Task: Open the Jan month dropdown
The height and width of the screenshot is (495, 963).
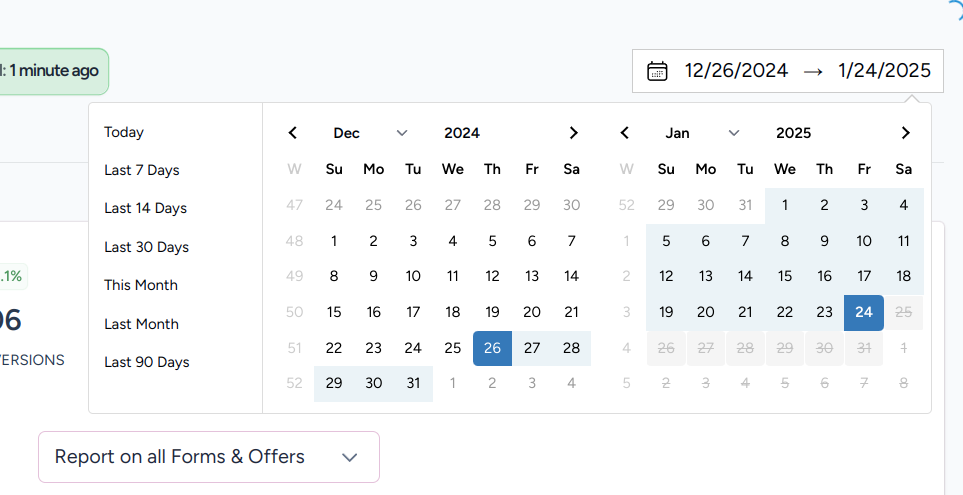Action: pyautogui.click(x=702, y=133)
